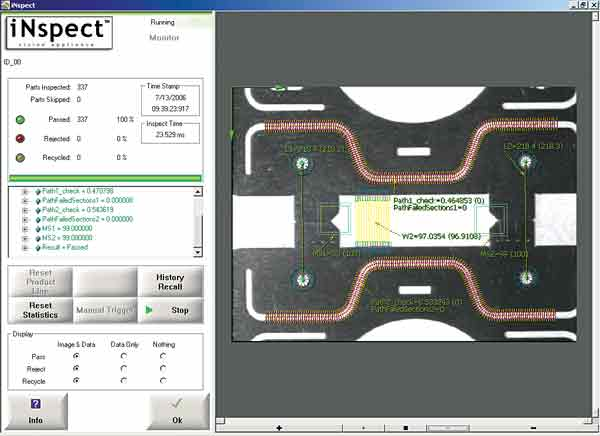Click the plus zoom icon below image

277,429
